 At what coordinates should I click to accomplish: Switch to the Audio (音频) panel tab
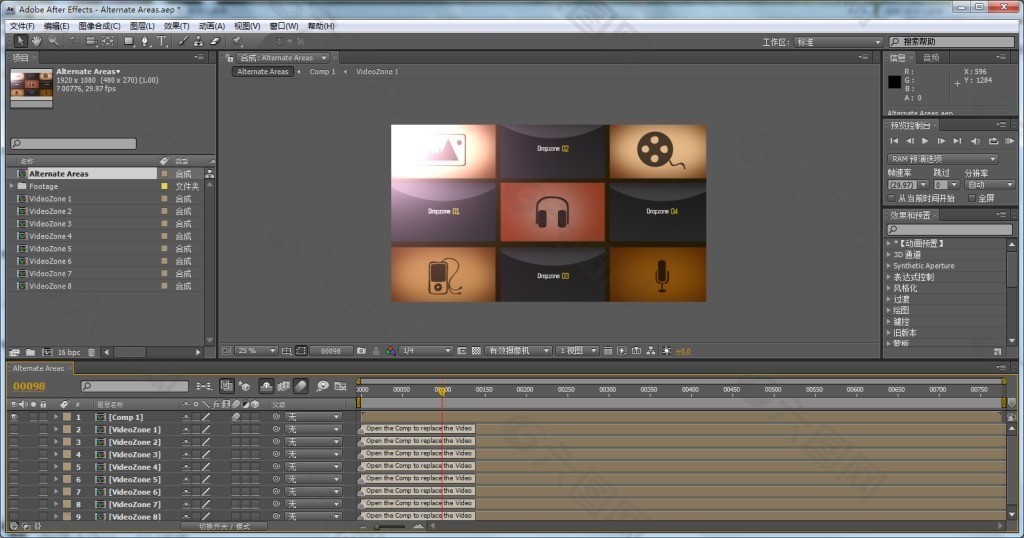(x=931, y=58)
